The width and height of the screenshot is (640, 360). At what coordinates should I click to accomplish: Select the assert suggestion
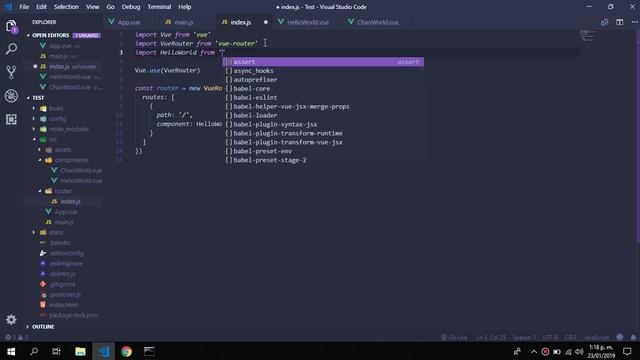click(x=323, y=62)
